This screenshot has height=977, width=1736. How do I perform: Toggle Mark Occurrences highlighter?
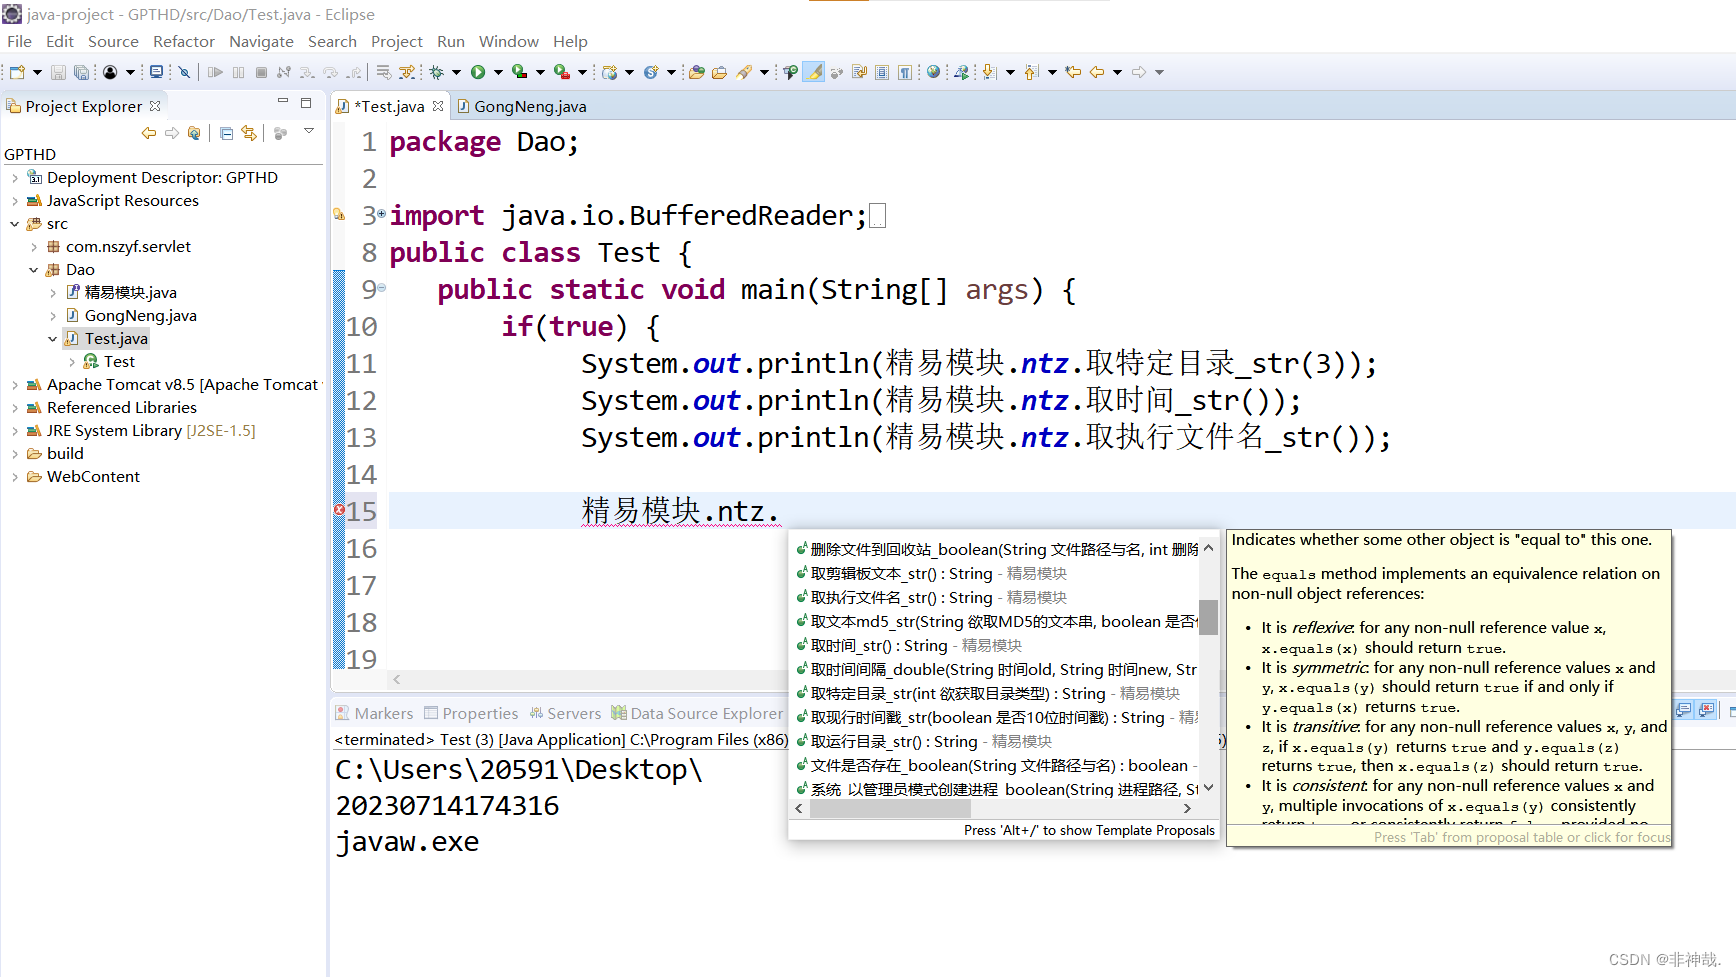click(x=814, y=71)
